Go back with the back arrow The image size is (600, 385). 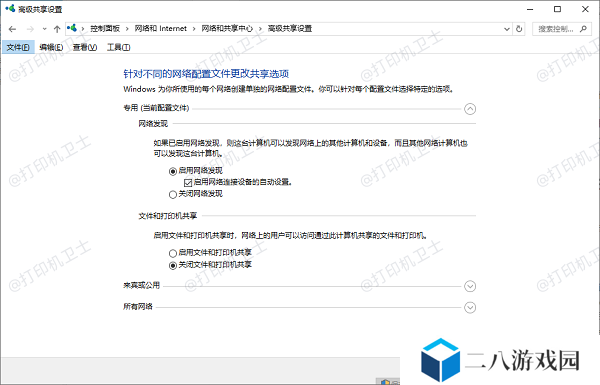click(x=12, y=29)
